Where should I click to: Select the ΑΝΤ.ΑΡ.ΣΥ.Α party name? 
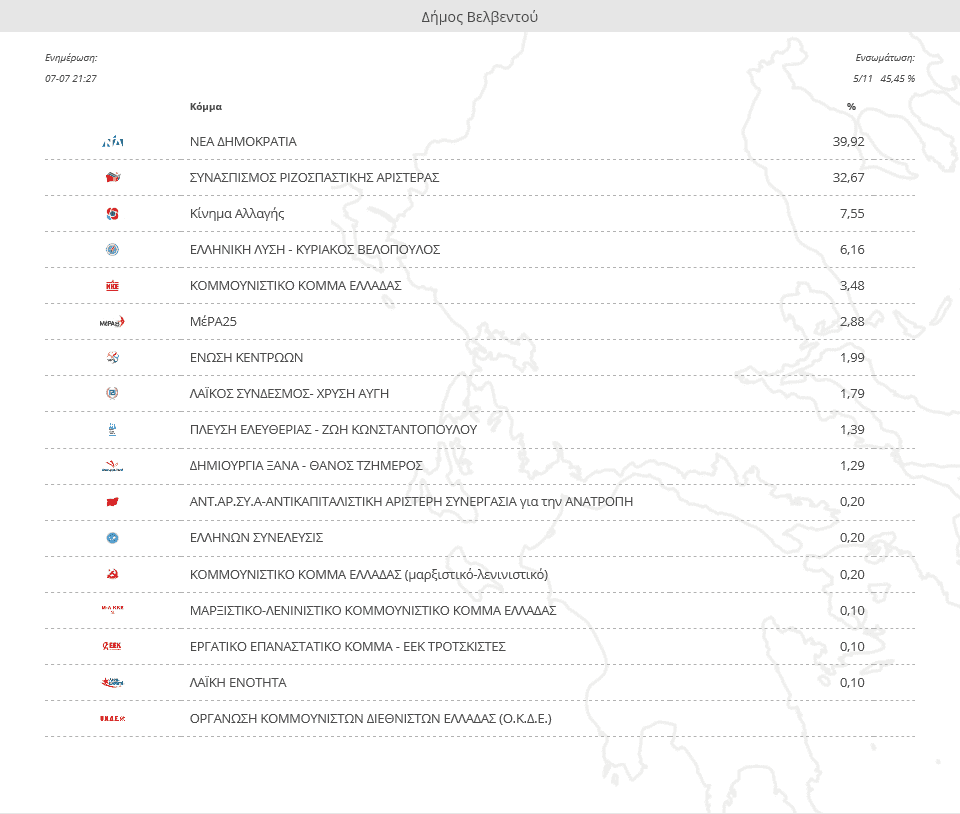[x=411, y=502]
